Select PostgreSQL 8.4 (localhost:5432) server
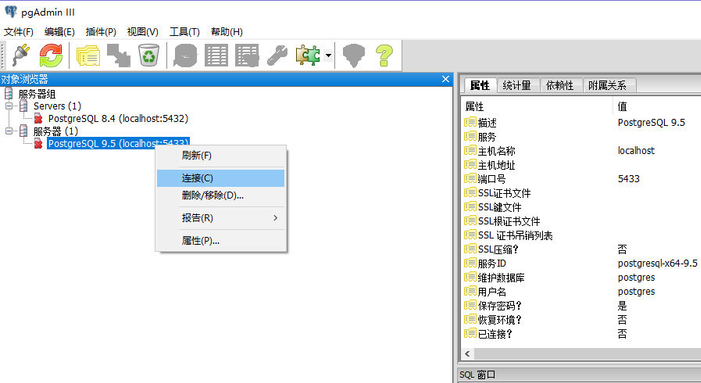 [118, 118]
